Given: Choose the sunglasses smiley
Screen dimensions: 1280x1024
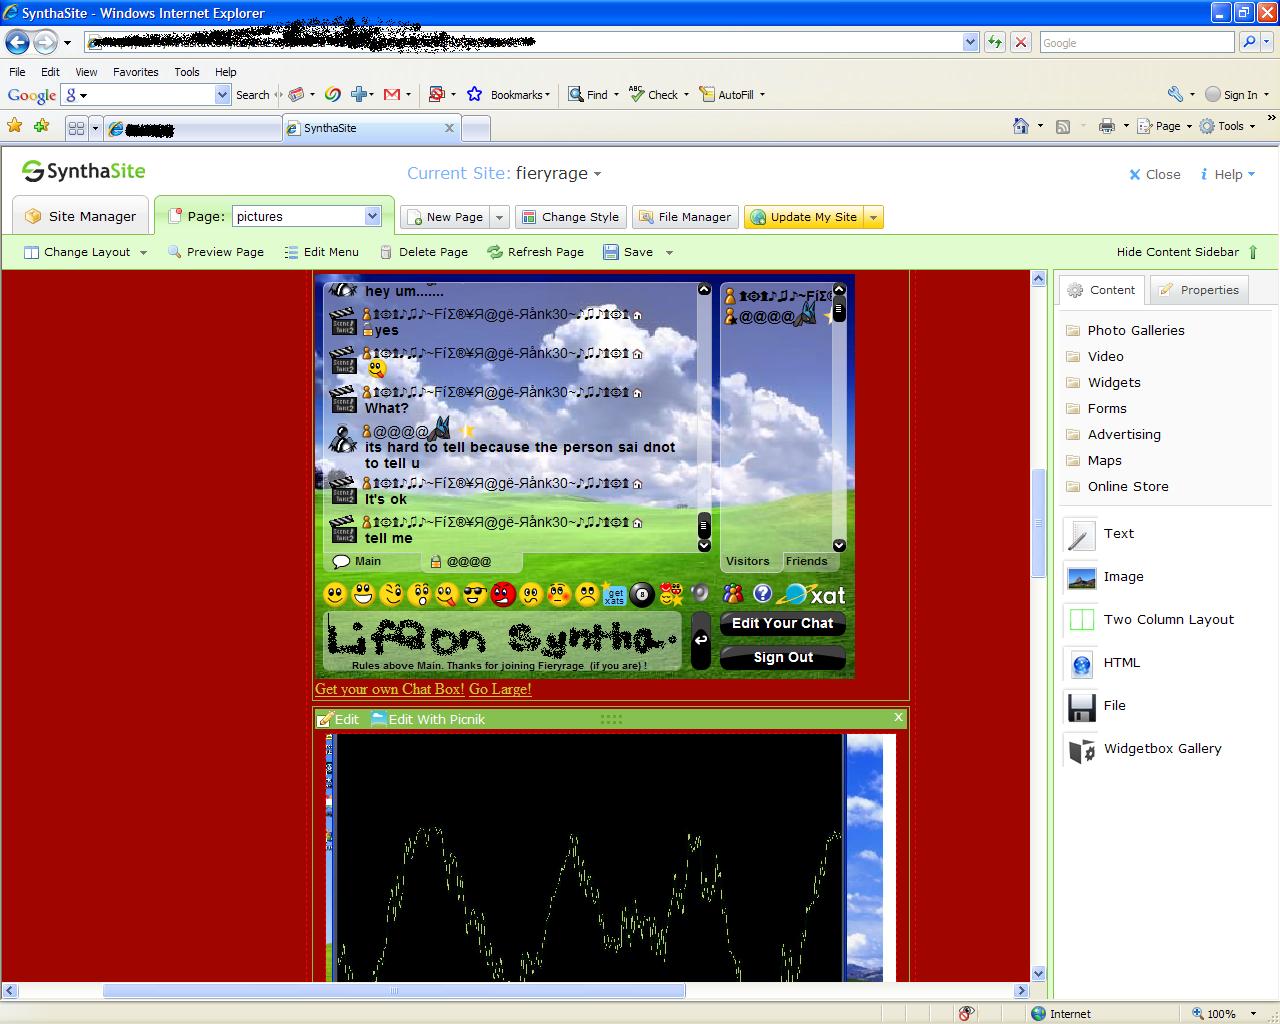Looking at the screenshot, I should tap(475, 595).
